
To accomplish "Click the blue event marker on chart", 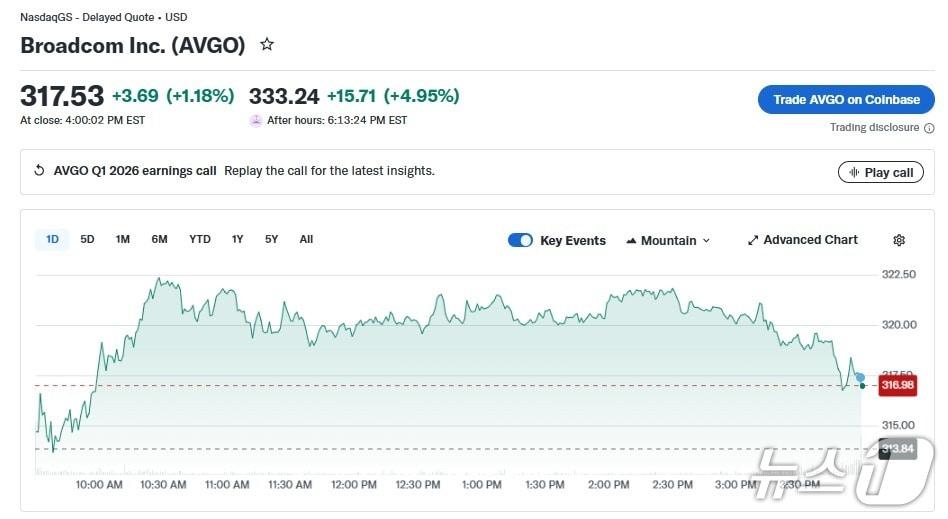I will pos(860,377).
